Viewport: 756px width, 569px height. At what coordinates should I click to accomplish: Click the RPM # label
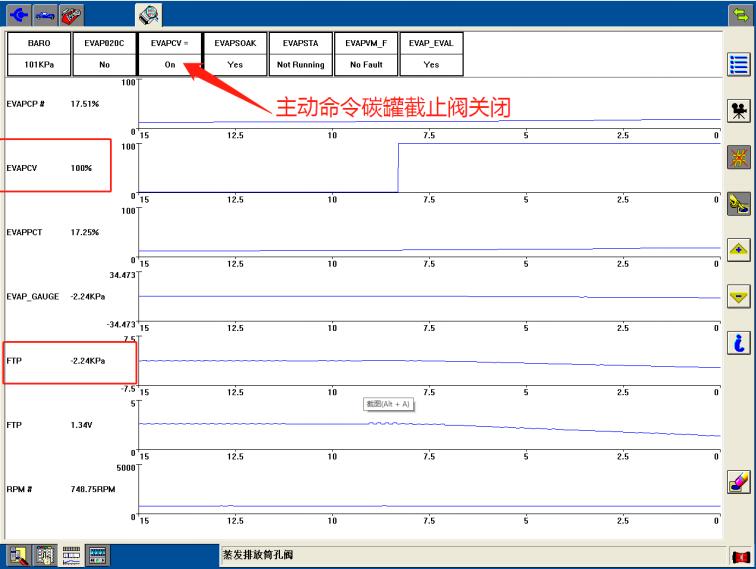pos(19,489)
